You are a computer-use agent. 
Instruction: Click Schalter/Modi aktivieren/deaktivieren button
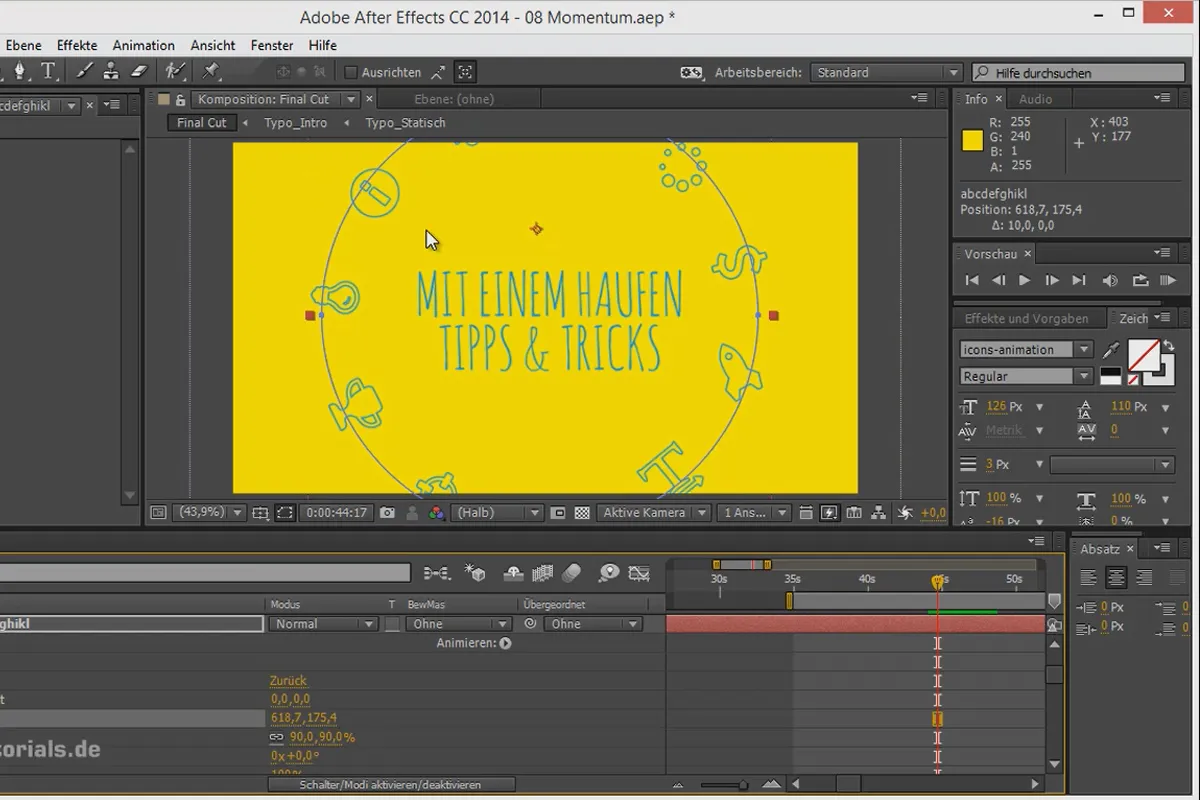click(x=391, y=785)
